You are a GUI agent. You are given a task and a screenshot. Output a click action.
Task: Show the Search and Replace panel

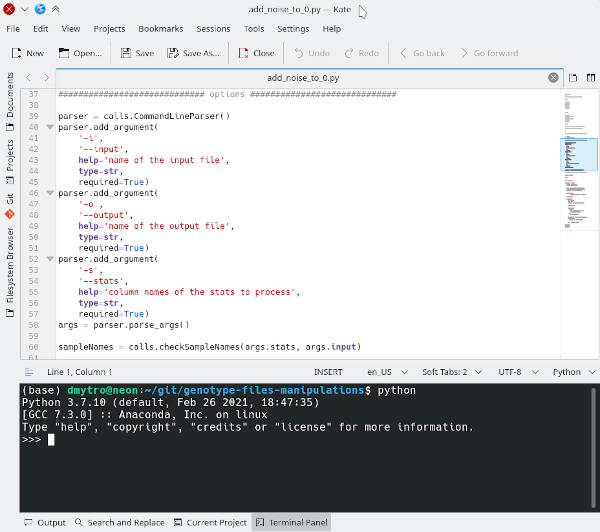coord(120,523)
